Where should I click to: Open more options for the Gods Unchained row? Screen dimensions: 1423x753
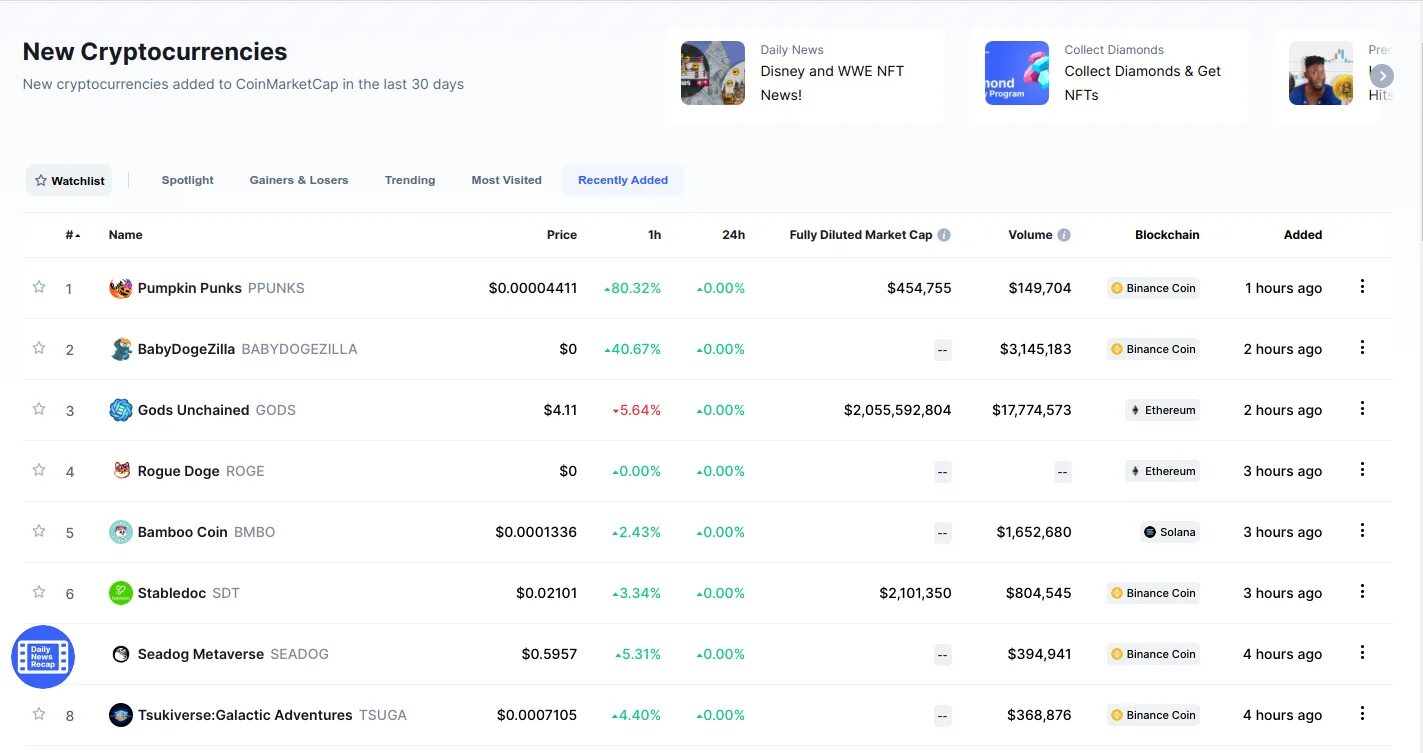[1362, 409]
